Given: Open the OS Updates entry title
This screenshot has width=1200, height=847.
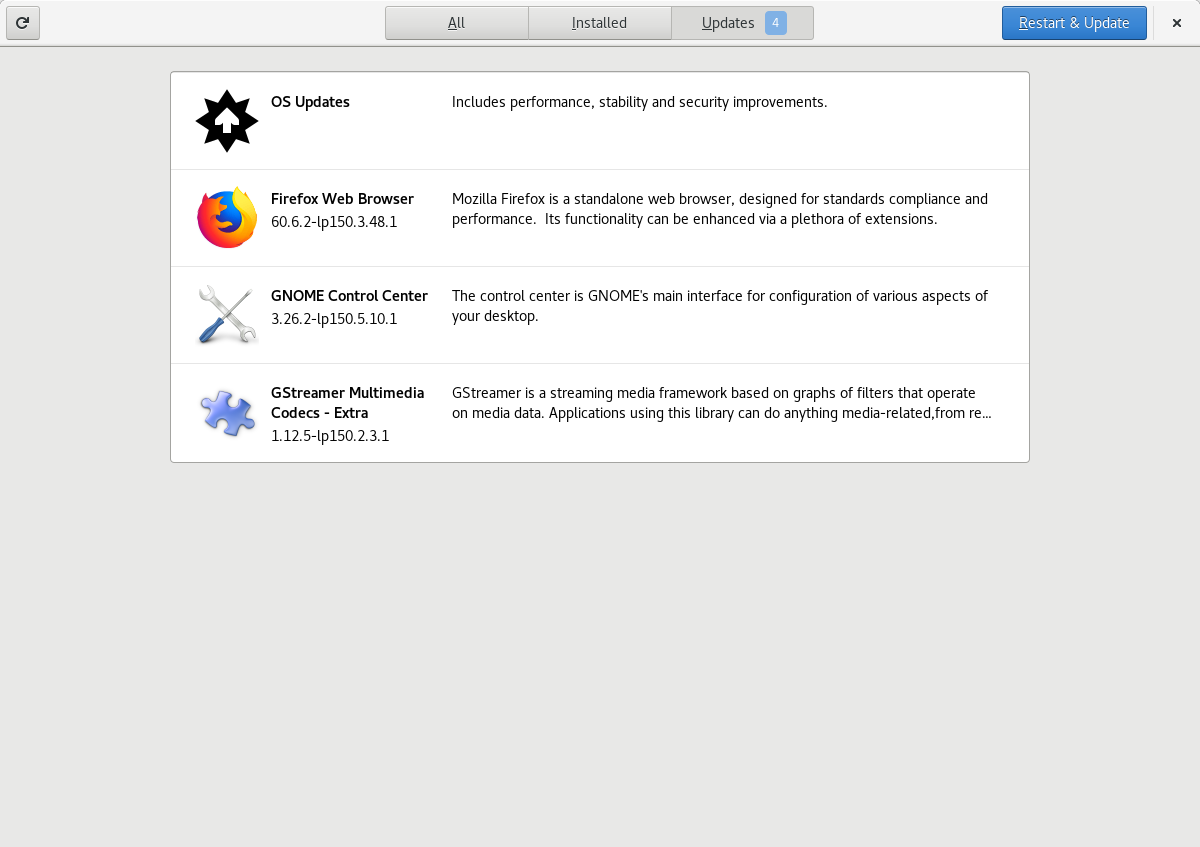Looking at the screenshot, I should click(x=310, y=102).
